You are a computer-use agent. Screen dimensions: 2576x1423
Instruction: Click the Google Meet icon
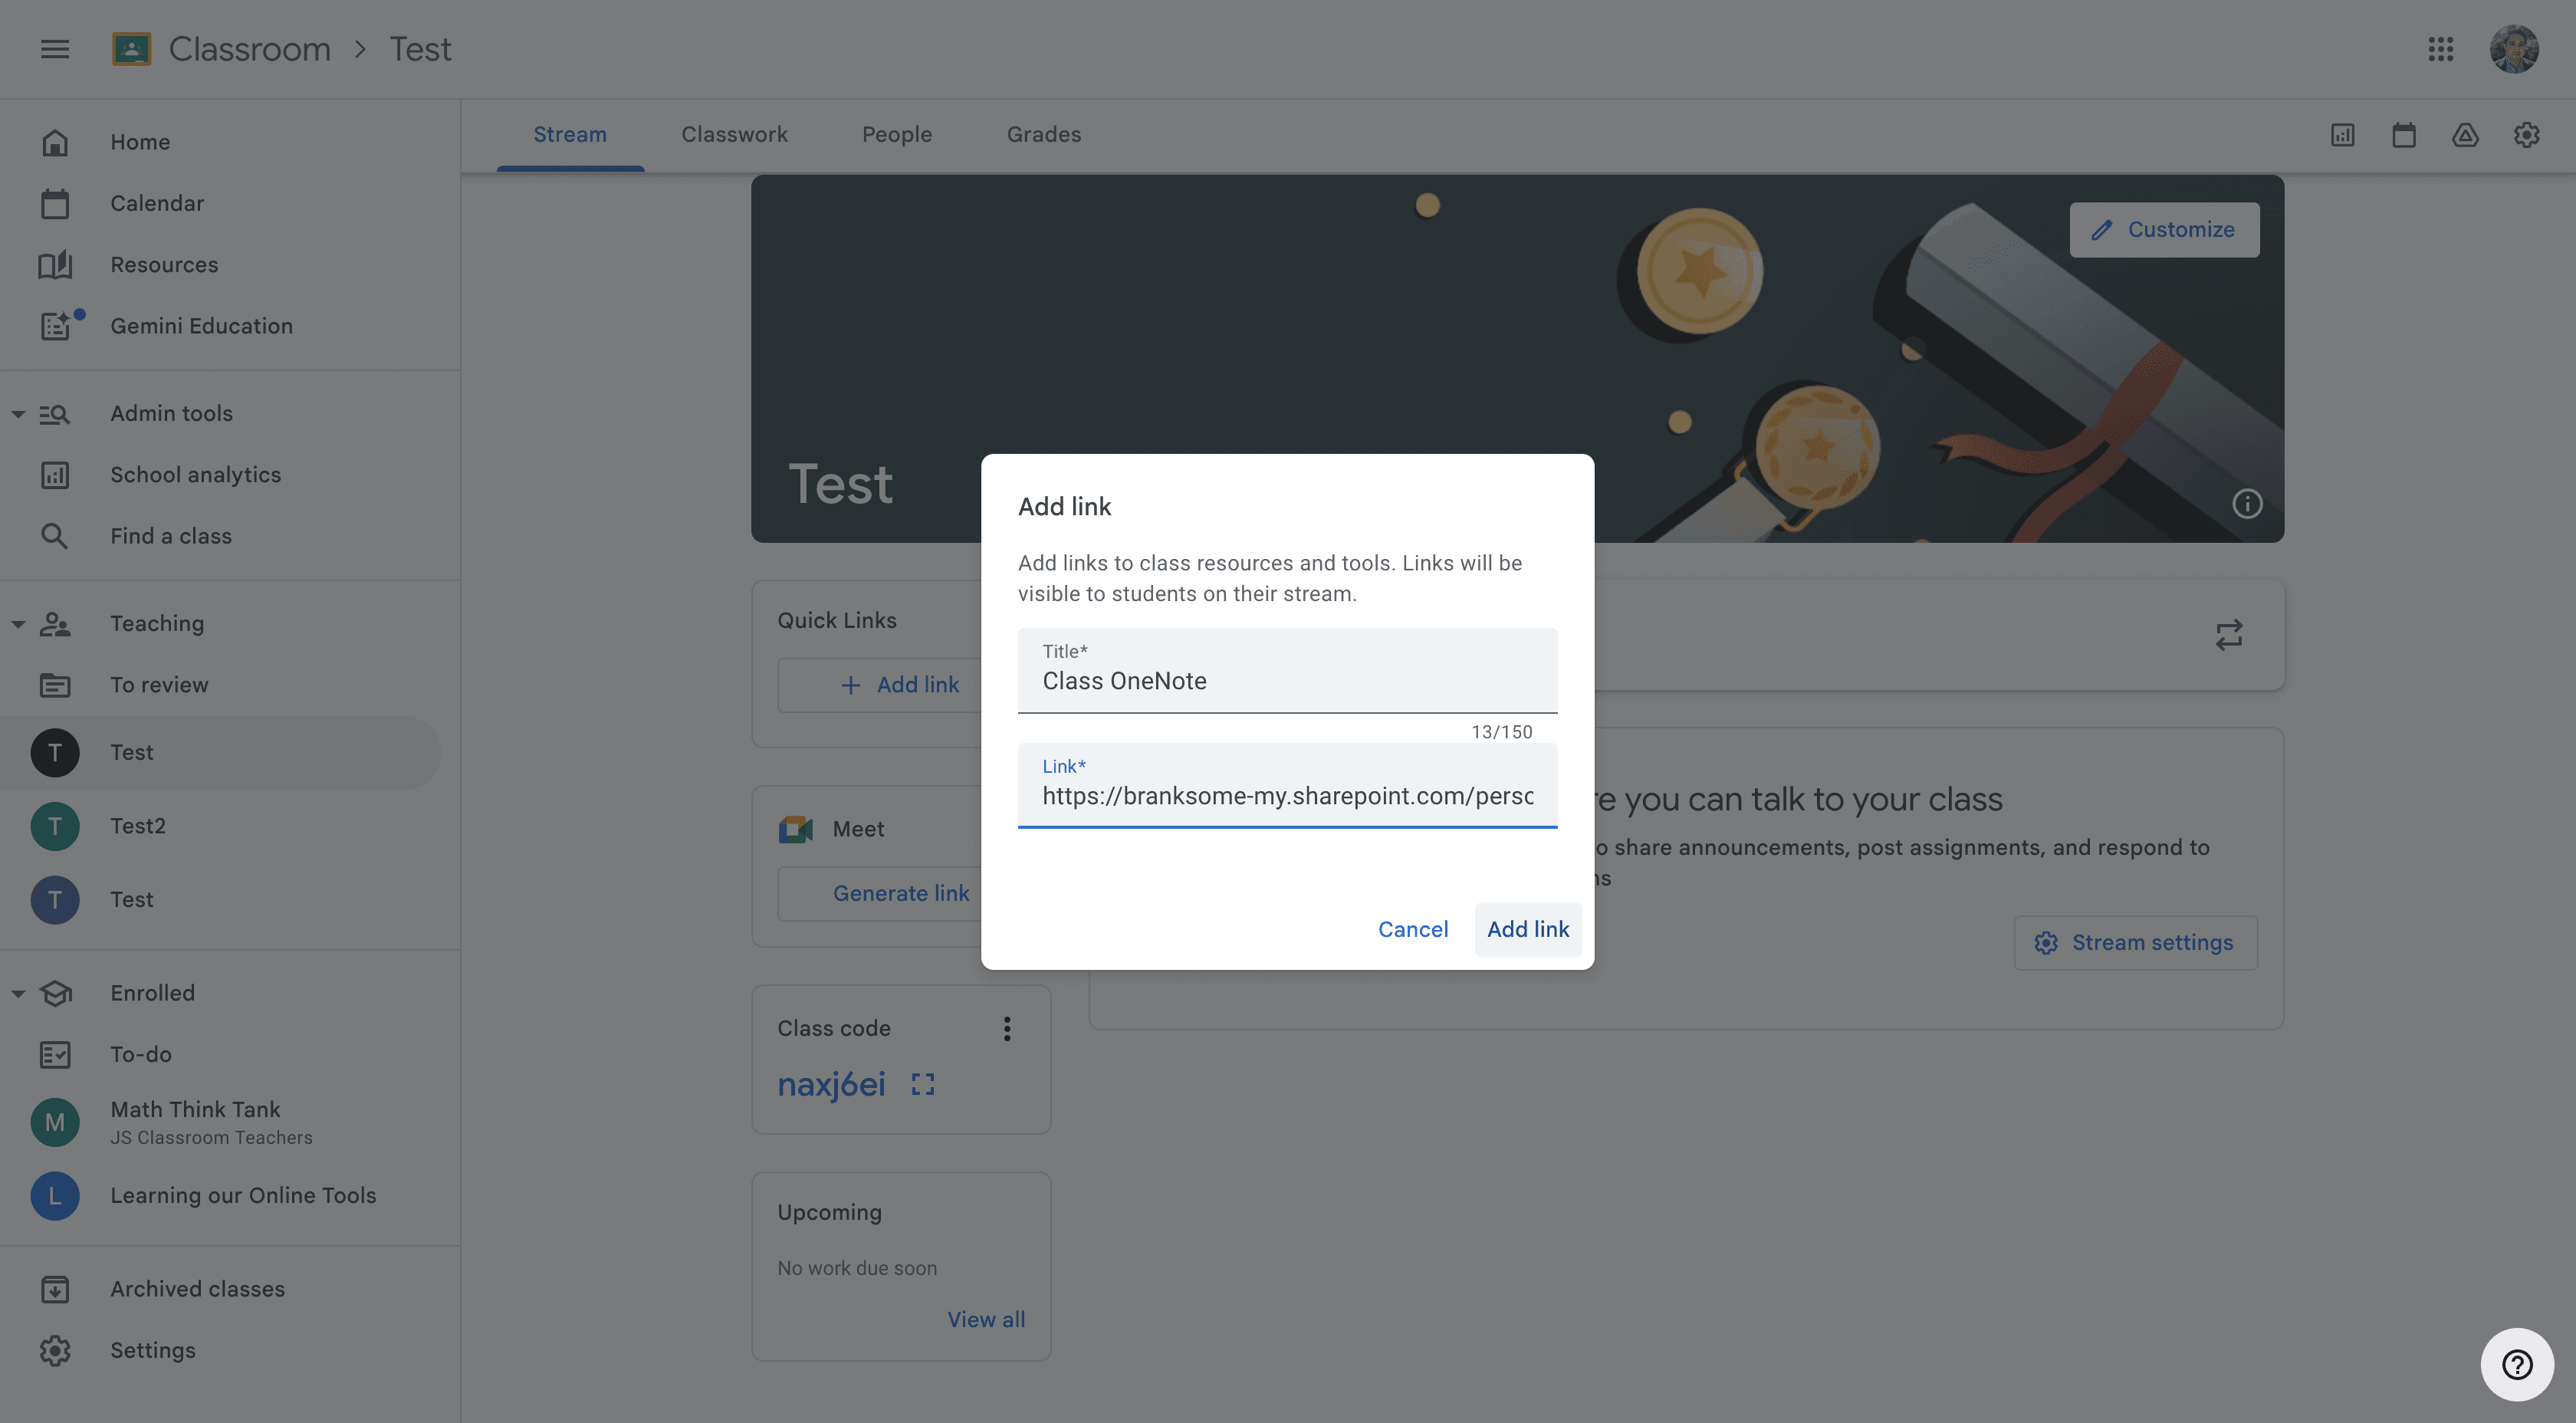pos(795,829)
